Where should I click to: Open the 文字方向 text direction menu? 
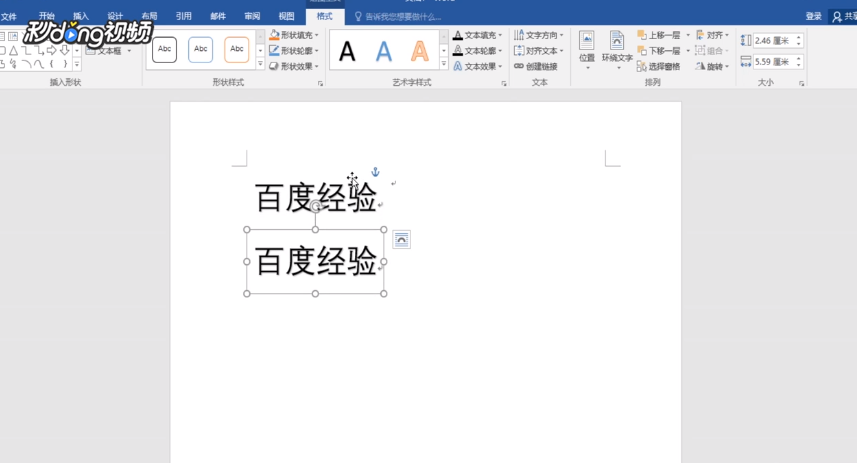point(539,35)
